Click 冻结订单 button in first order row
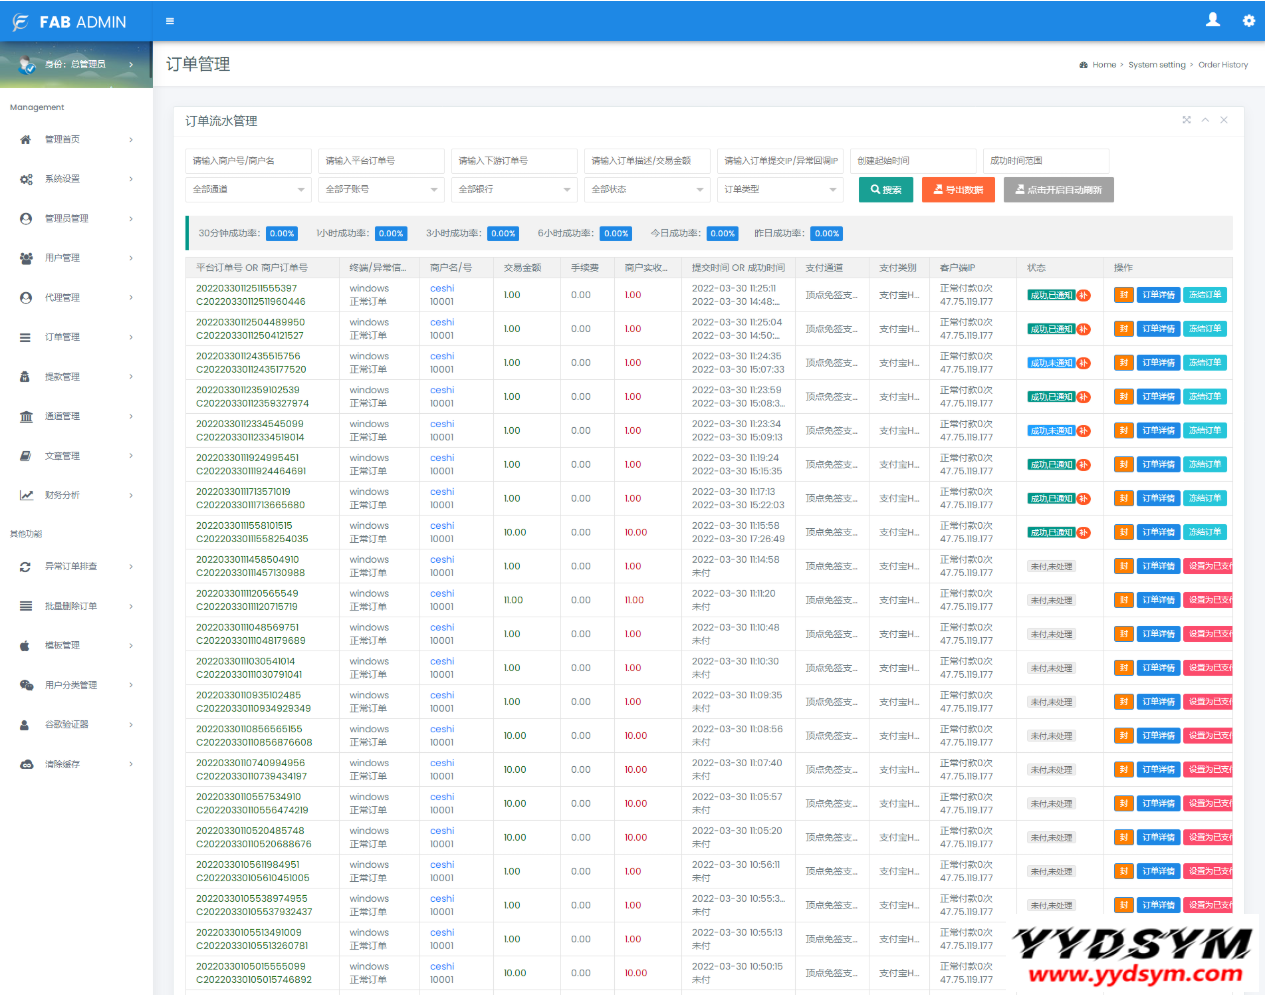Viewport: 1265px width, 995px height. pyautogui.click(x=1204, y=295)
